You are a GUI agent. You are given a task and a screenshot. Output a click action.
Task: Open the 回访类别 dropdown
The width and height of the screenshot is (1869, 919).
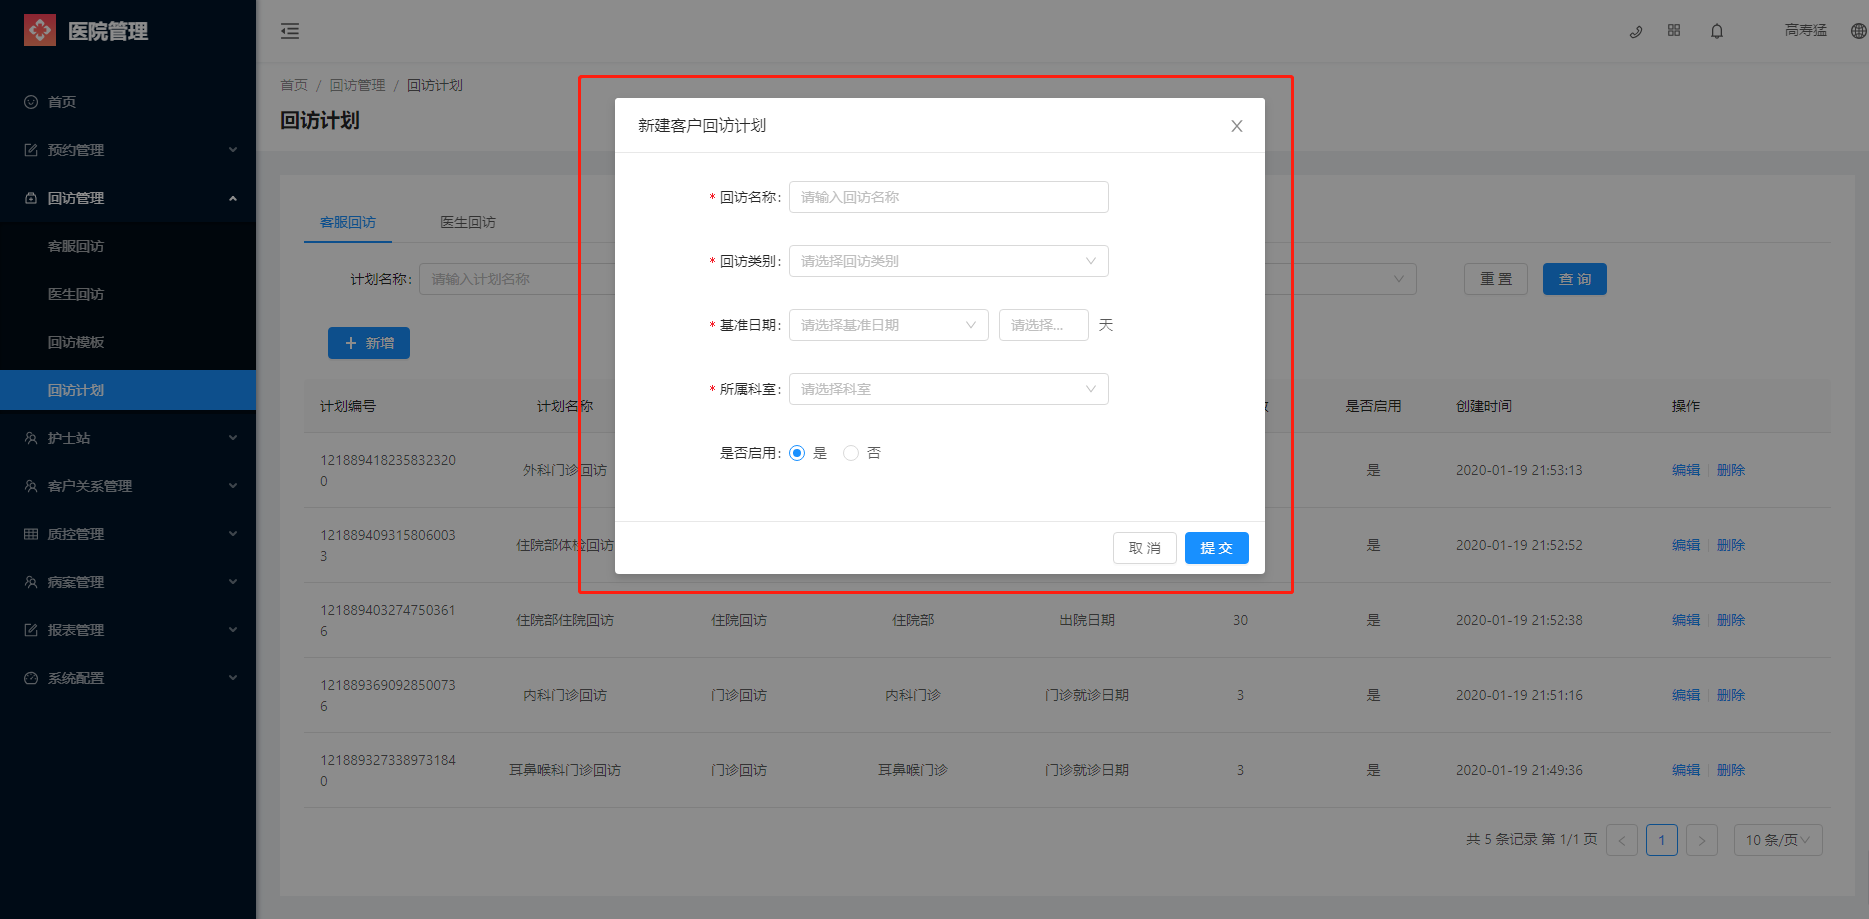pos(948,261)
